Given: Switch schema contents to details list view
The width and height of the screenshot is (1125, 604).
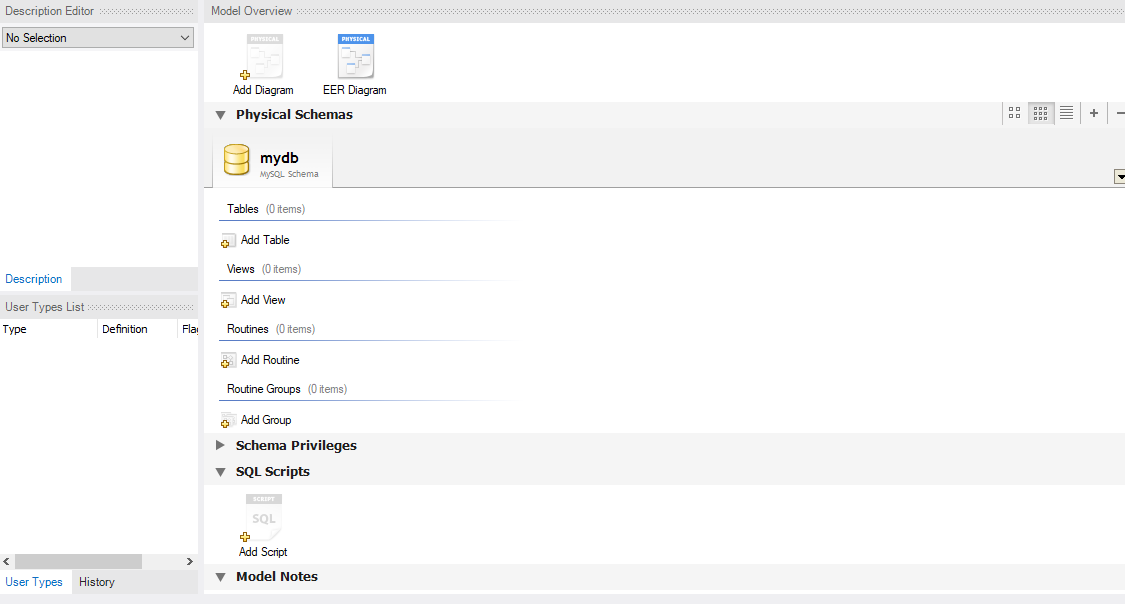Looking at the screenshot, I should click(1066, 113).
